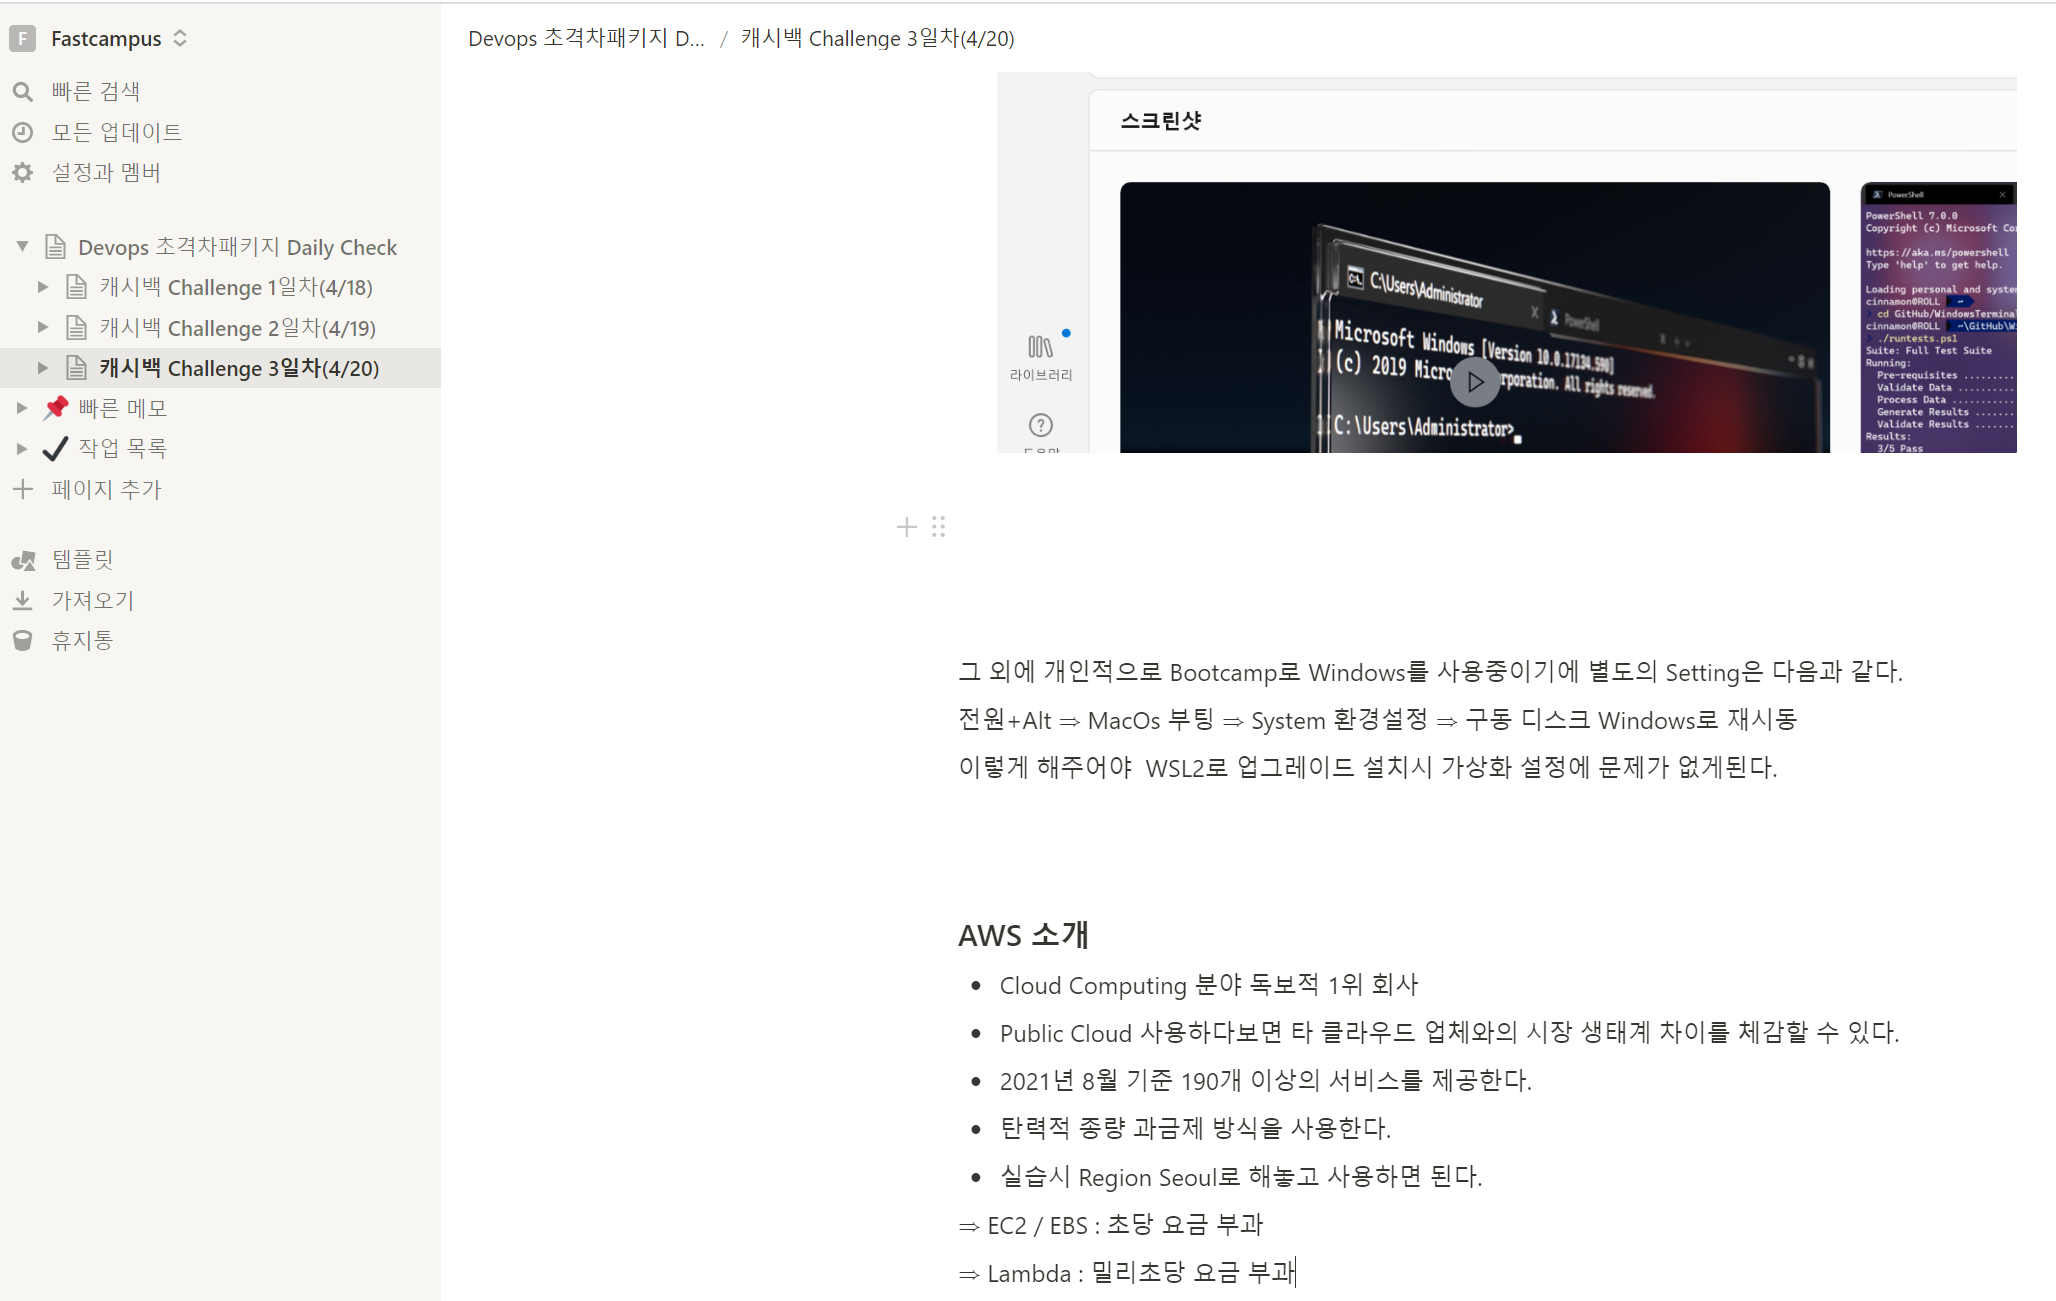The width and height of the screenshot is (2056, 1301).
Task: Select 캐시백 Challenge 3일차(4/20) in sidebar
Action: click(x=238, y=368)
